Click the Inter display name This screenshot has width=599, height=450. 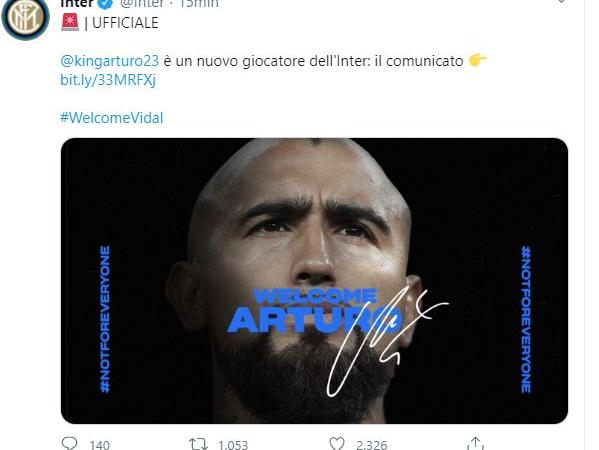(x=77, y=3)
